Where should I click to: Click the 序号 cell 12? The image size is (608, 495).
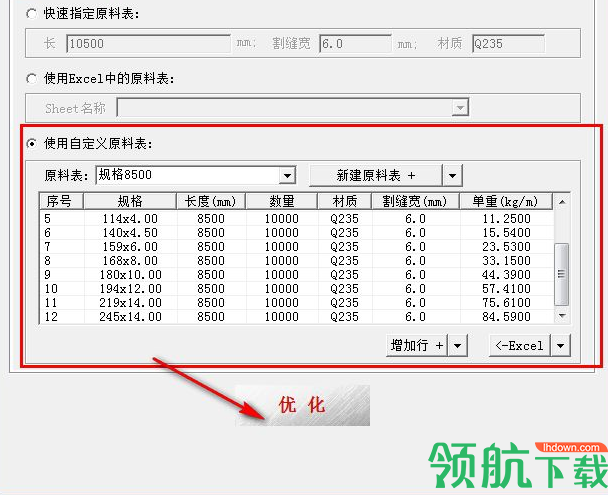click(62, 316)
